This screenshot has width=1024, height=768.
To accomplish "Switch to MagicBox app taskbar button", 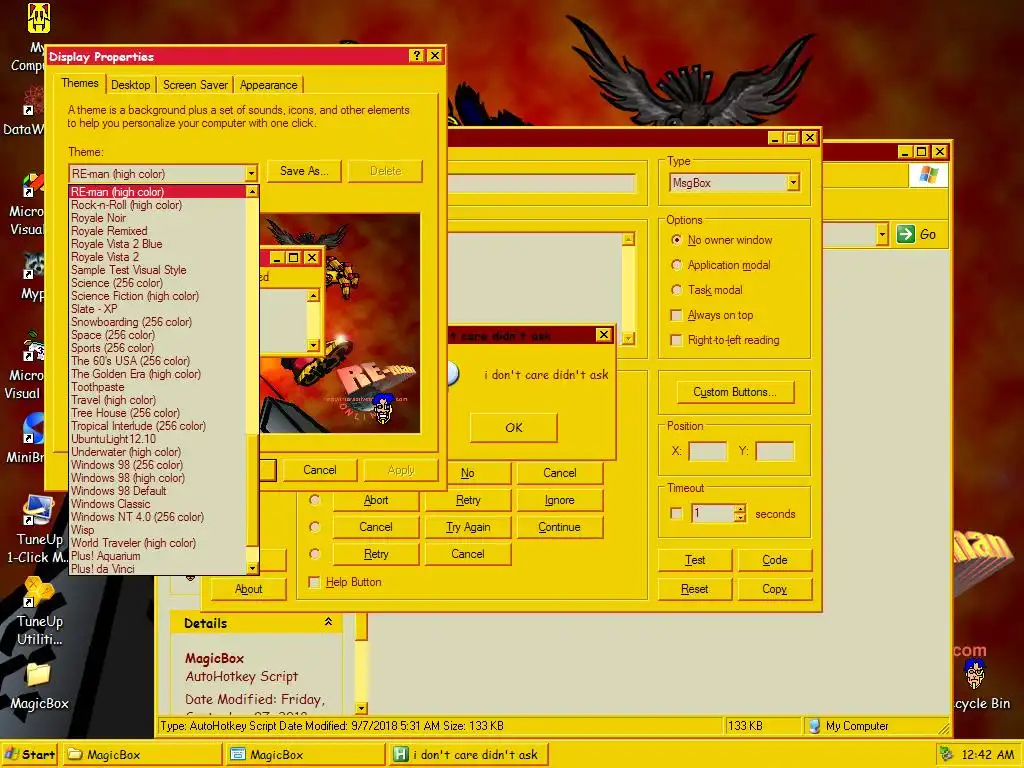I will [305, 755].
